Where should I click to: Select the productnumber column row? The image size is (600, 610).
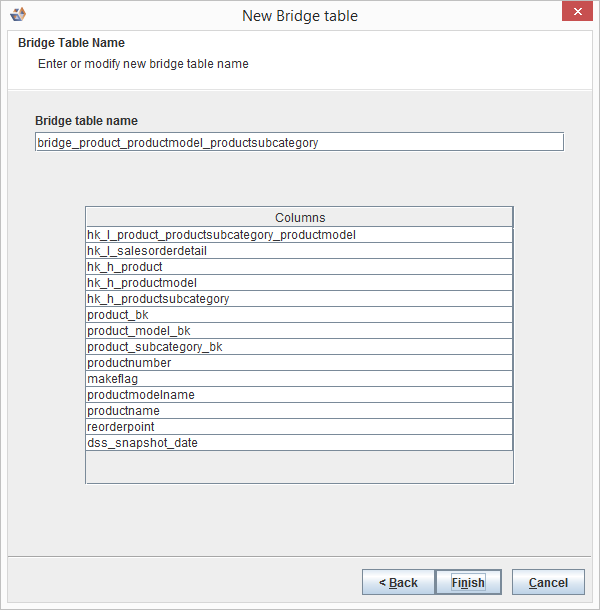click(x=299, y=363)
